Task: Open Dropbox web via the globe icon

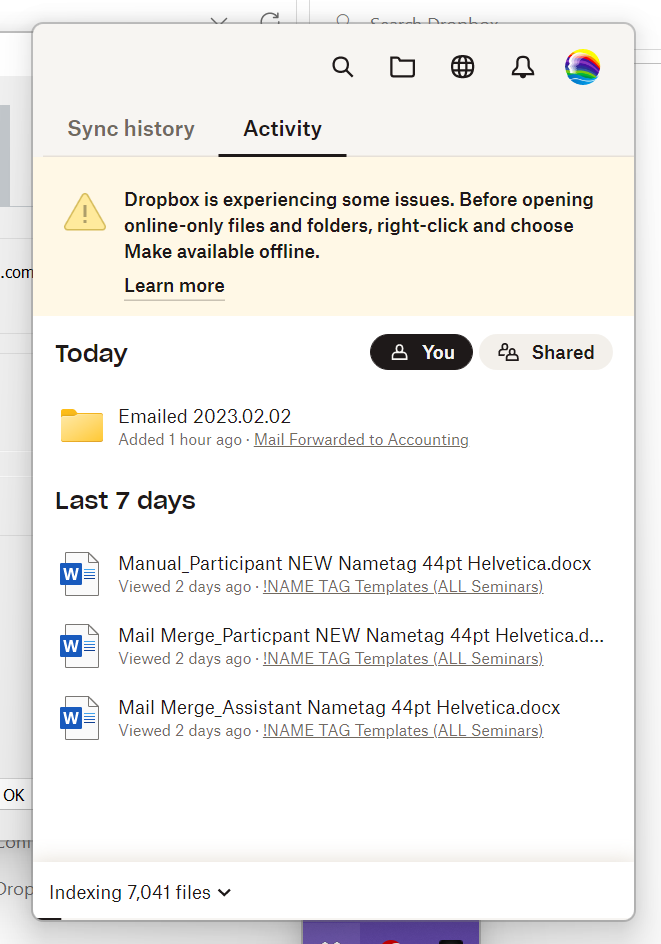Action: point(462,67)
